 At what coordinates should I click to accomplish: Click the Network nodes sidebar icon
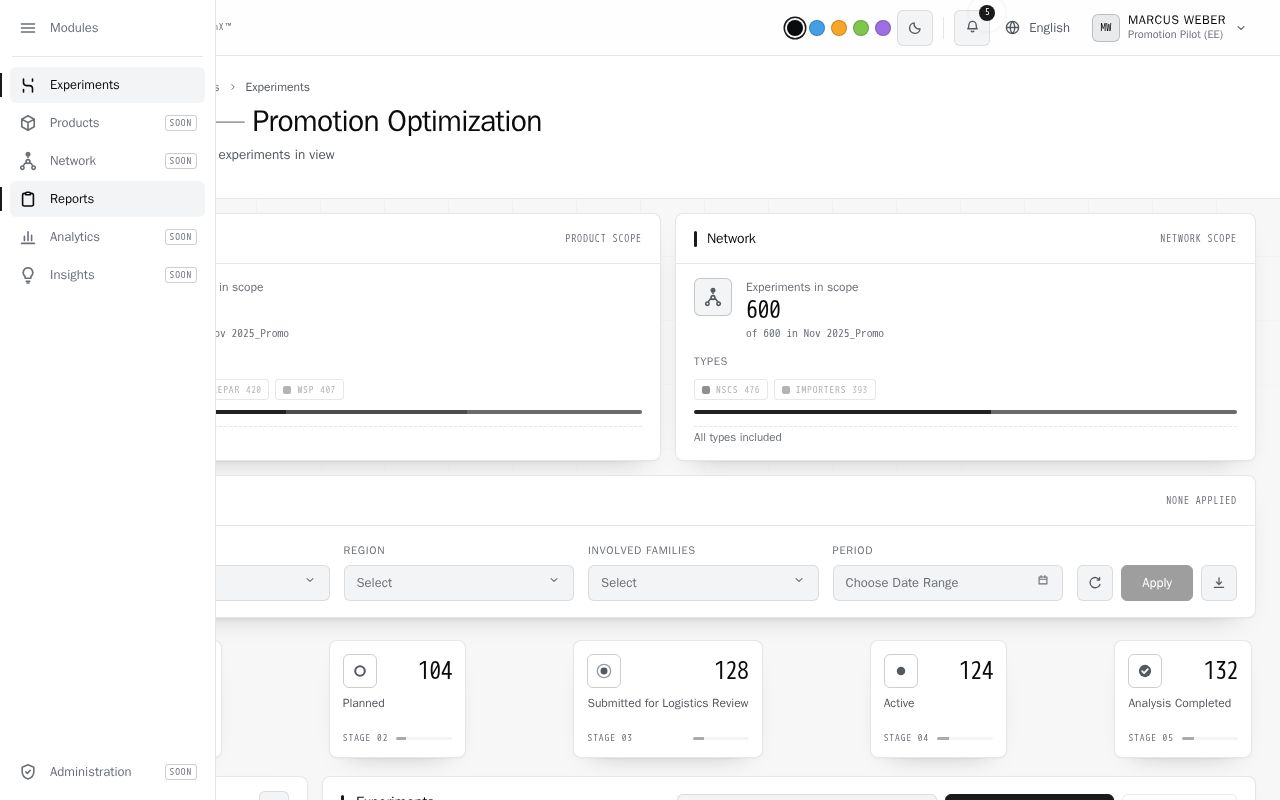pos(28,161)
